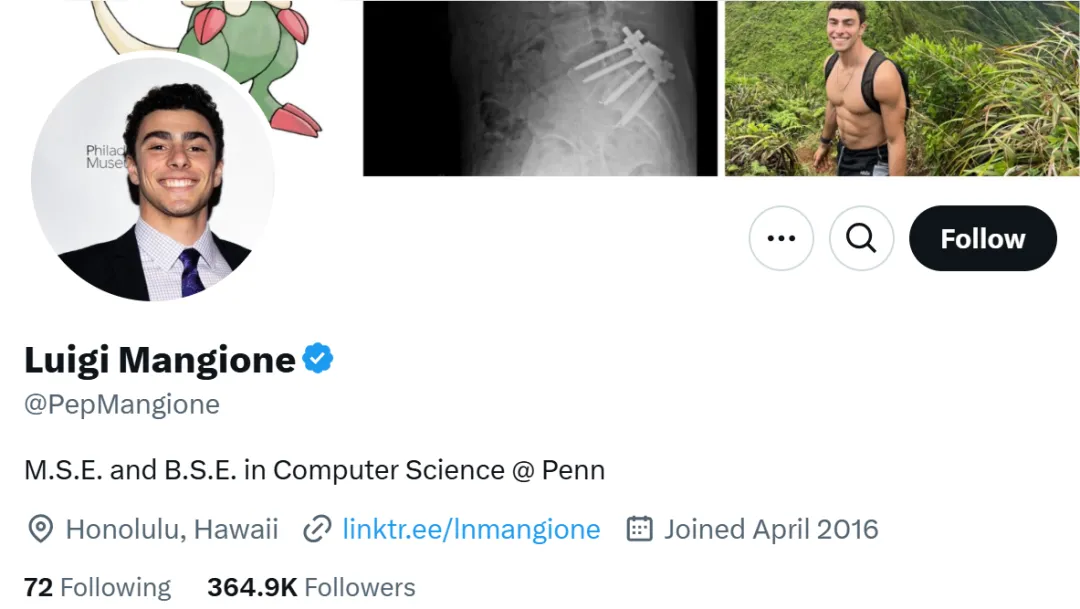Open the 364.9K Followers list

[311, 587]
